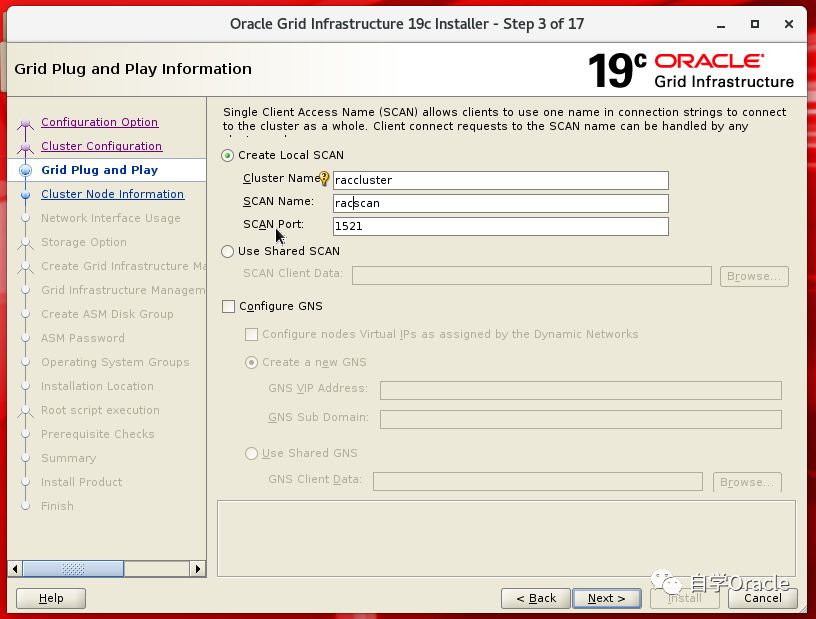
Task: Click the Cancel button
Action: [x=762, y=598]
